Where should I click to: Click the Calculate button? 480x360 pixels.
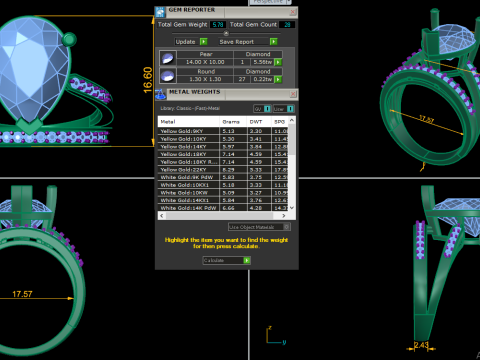(x=227, y=260)
